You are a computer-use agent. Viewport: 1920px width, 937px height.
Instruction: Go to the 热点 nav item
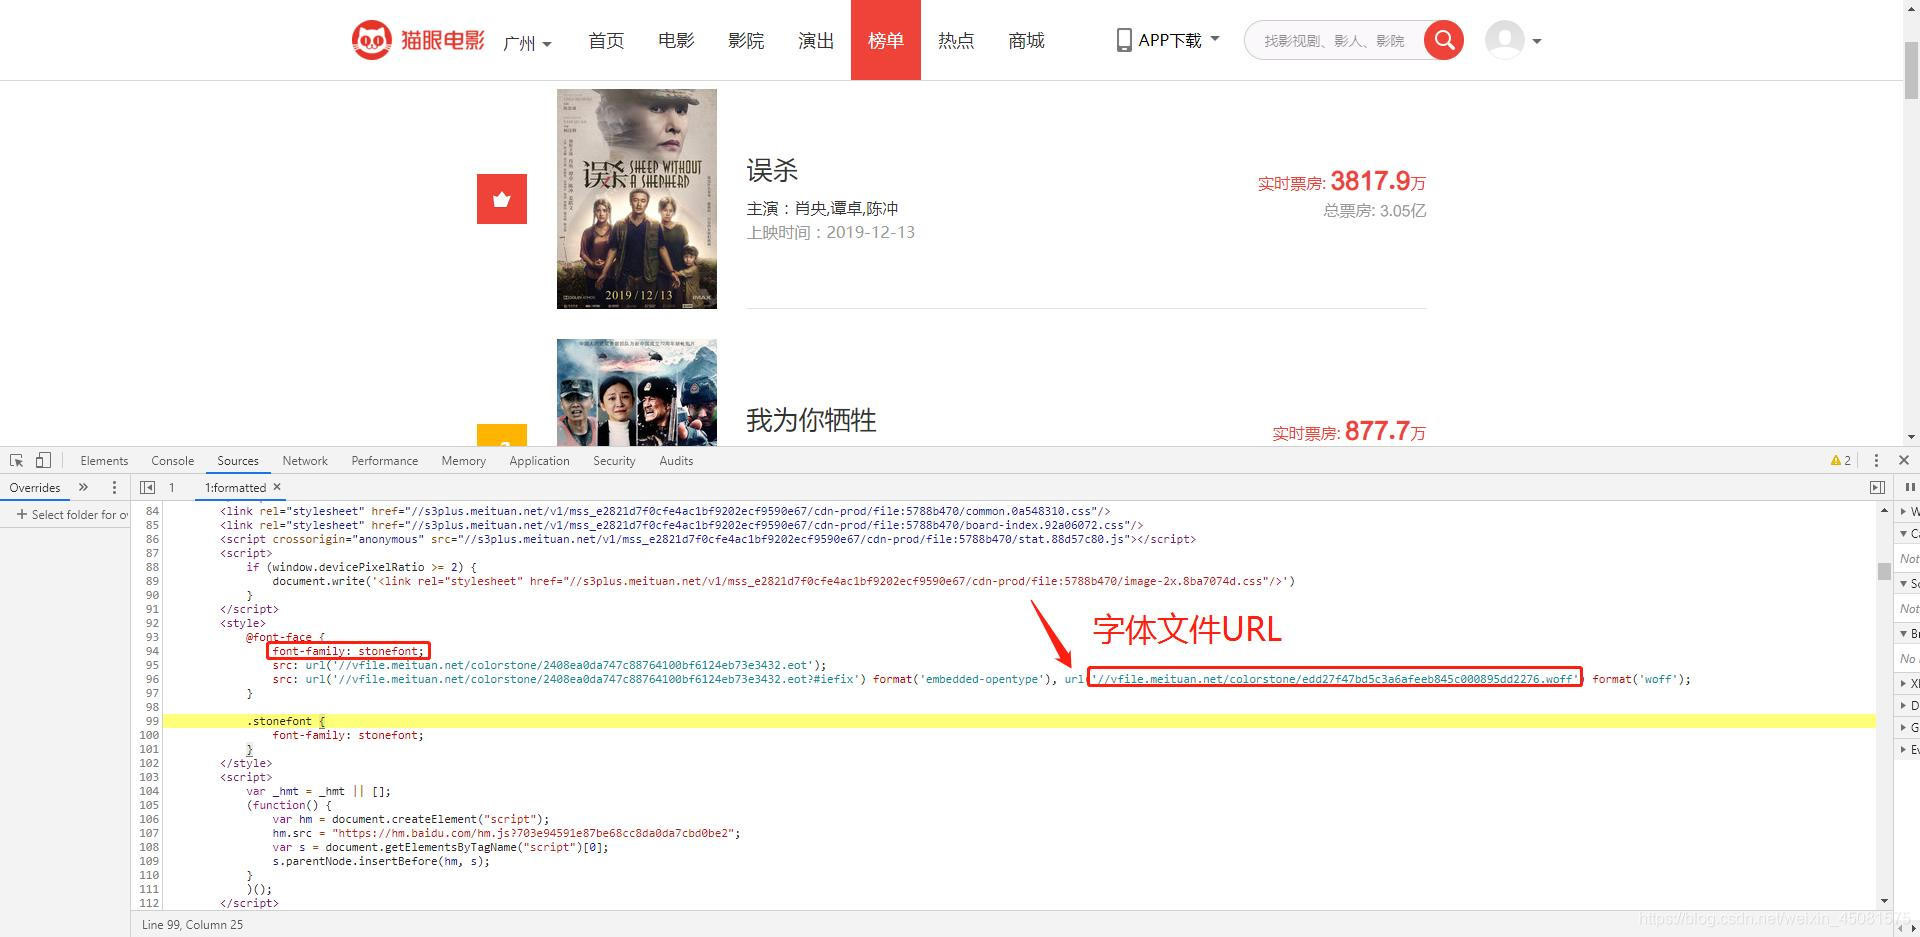[956, 40]
